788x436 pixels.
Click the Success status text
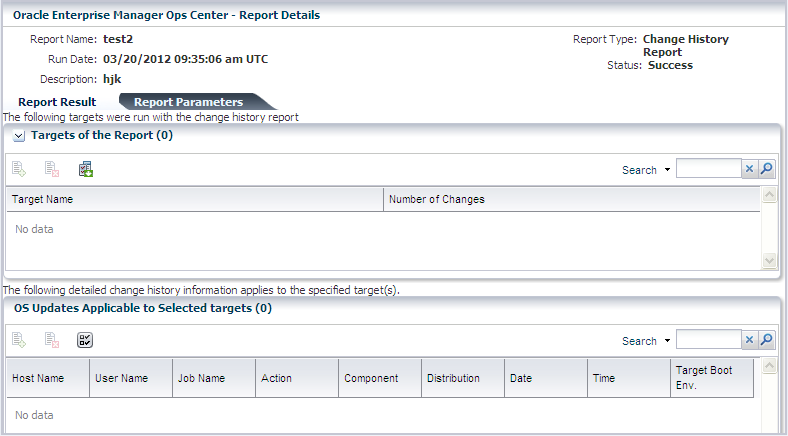(670, 65)
